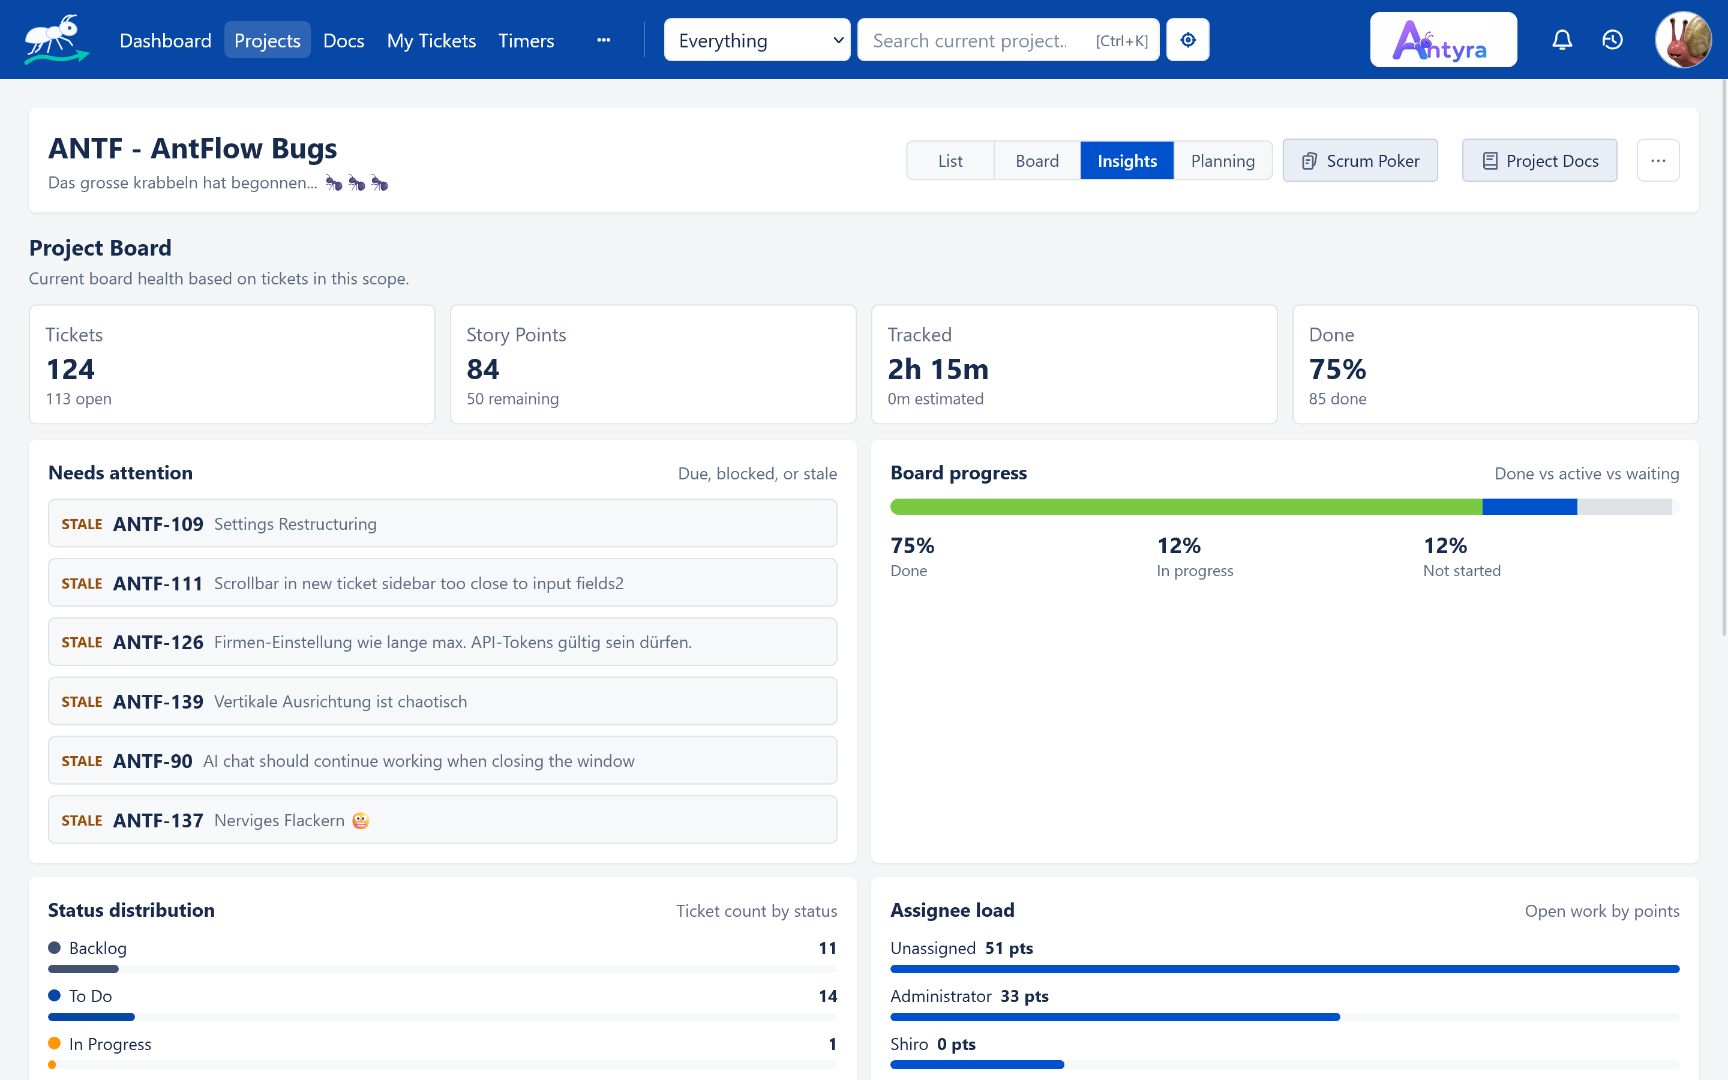Open My Tickets

click(x=431, y=40)
